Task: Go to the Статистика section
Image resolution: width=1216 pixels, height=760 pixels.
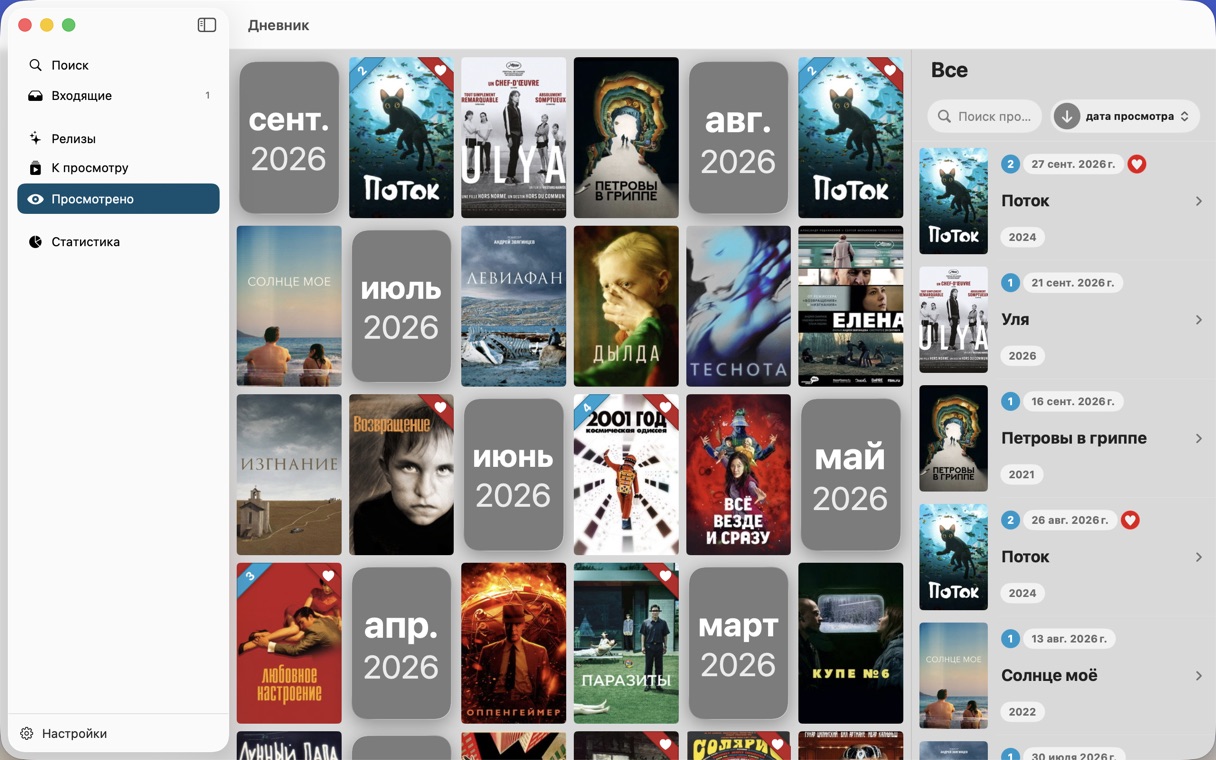Action: coord(118,242)
